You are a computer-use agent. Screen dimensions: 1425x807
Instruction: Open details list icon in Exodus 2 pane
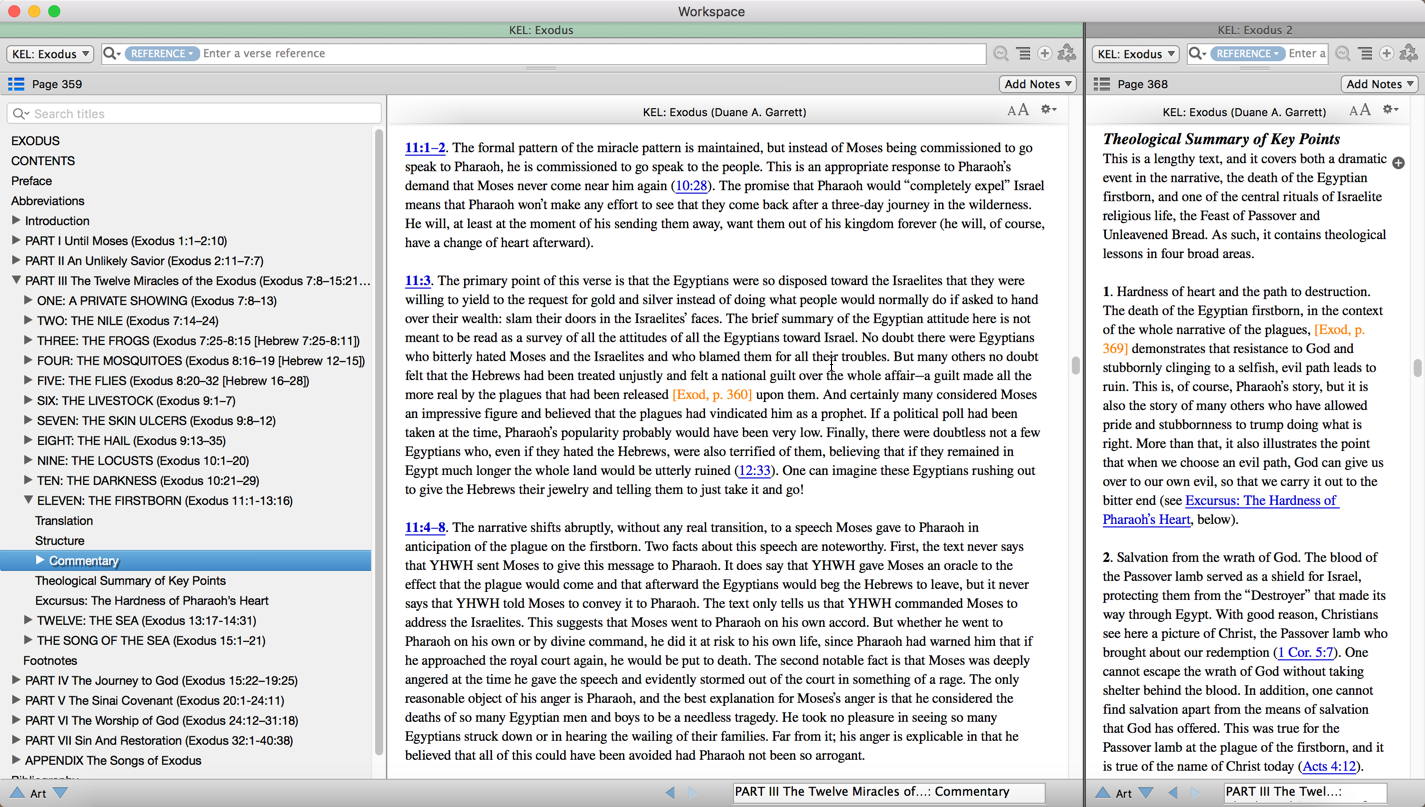[x=1365, y=53]
